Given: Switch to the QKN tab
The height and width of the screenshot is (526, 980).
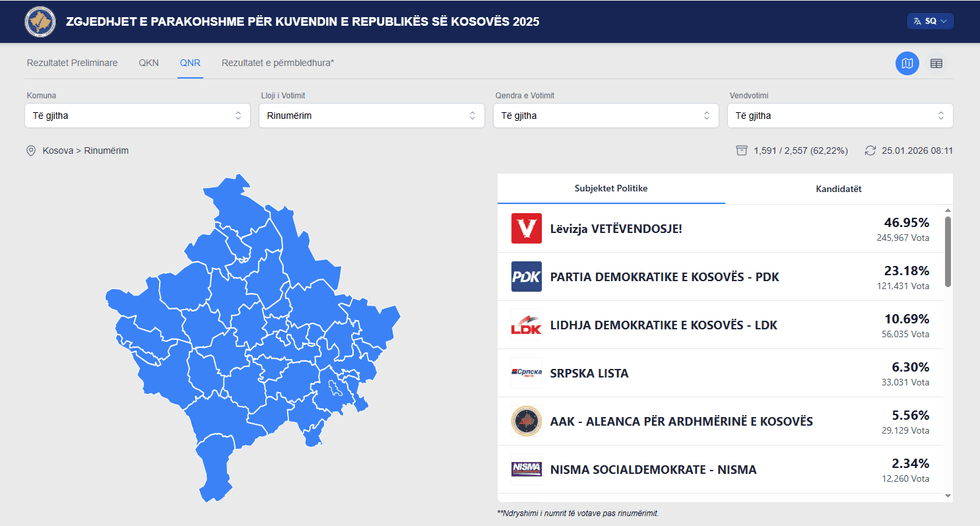Looking at the screenshot, I should click(x=149, y=63).
